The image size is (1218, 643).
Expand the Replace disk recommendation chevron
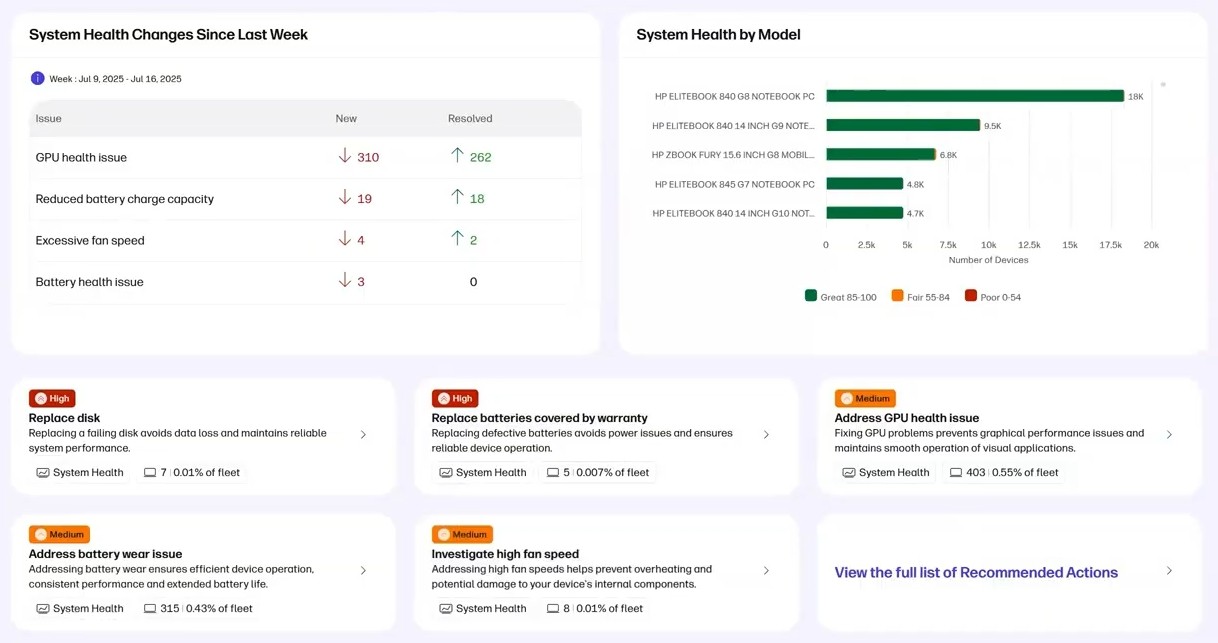point(363,435)
